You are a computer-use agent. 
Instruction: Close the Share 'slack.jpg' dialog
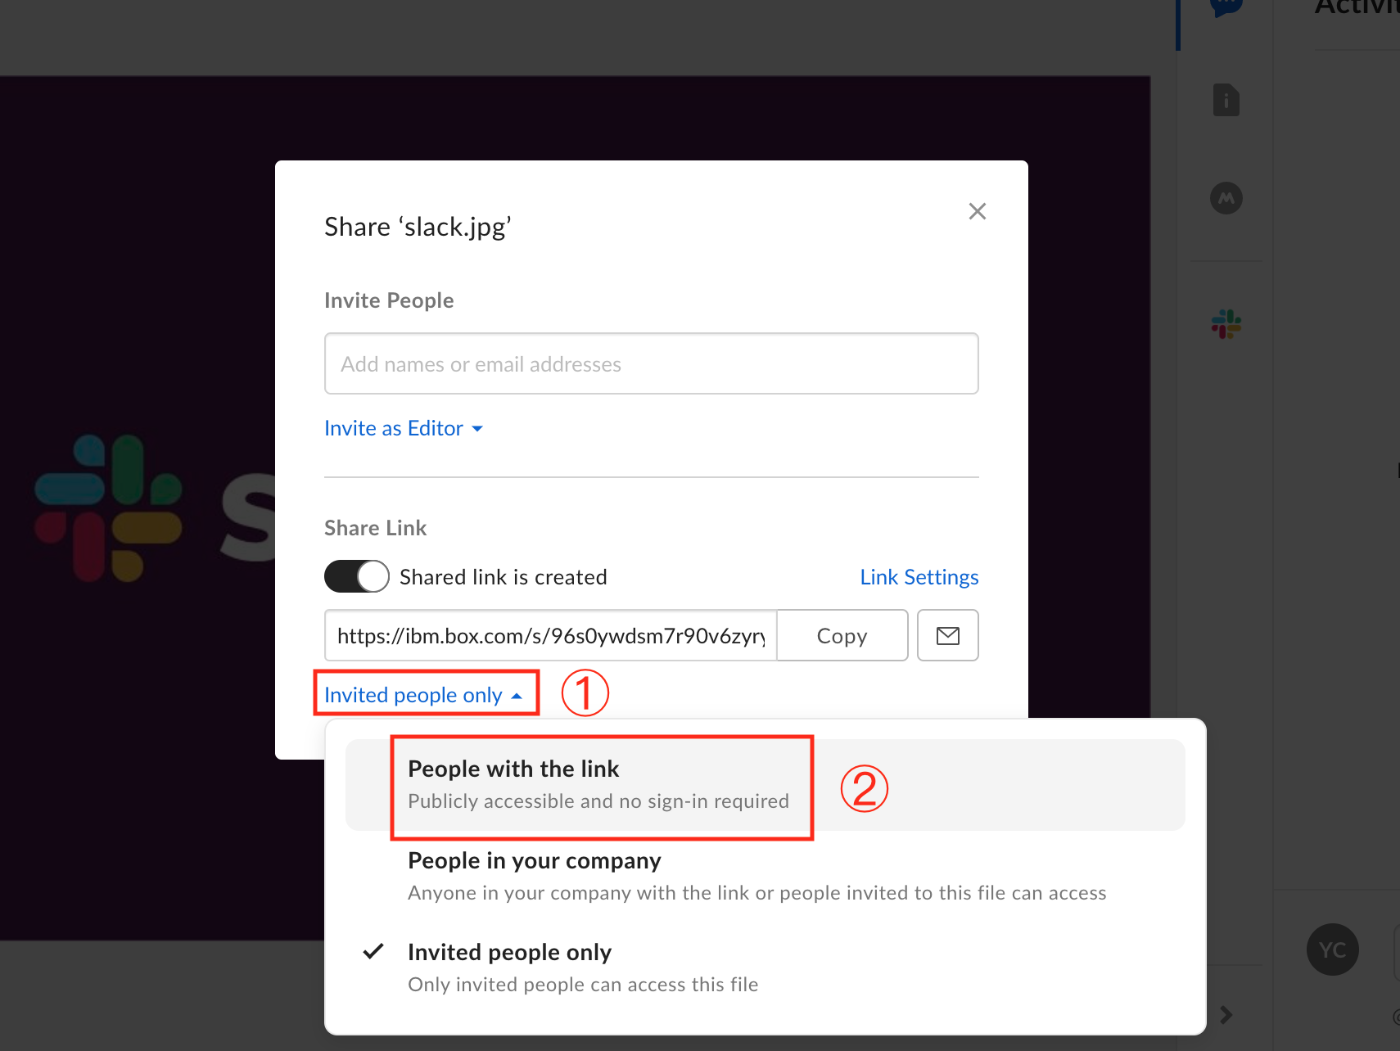click(x=977, y=211)
